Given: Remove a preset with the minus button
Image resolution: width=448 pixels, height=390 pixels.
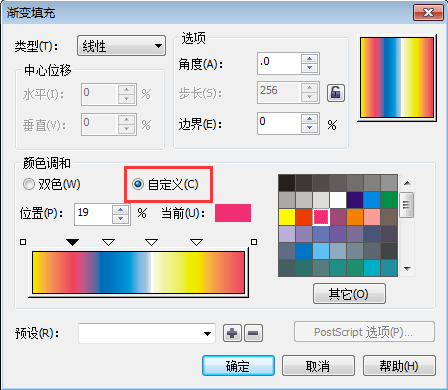Looking at the screenshot, I should tap(253, 333).
